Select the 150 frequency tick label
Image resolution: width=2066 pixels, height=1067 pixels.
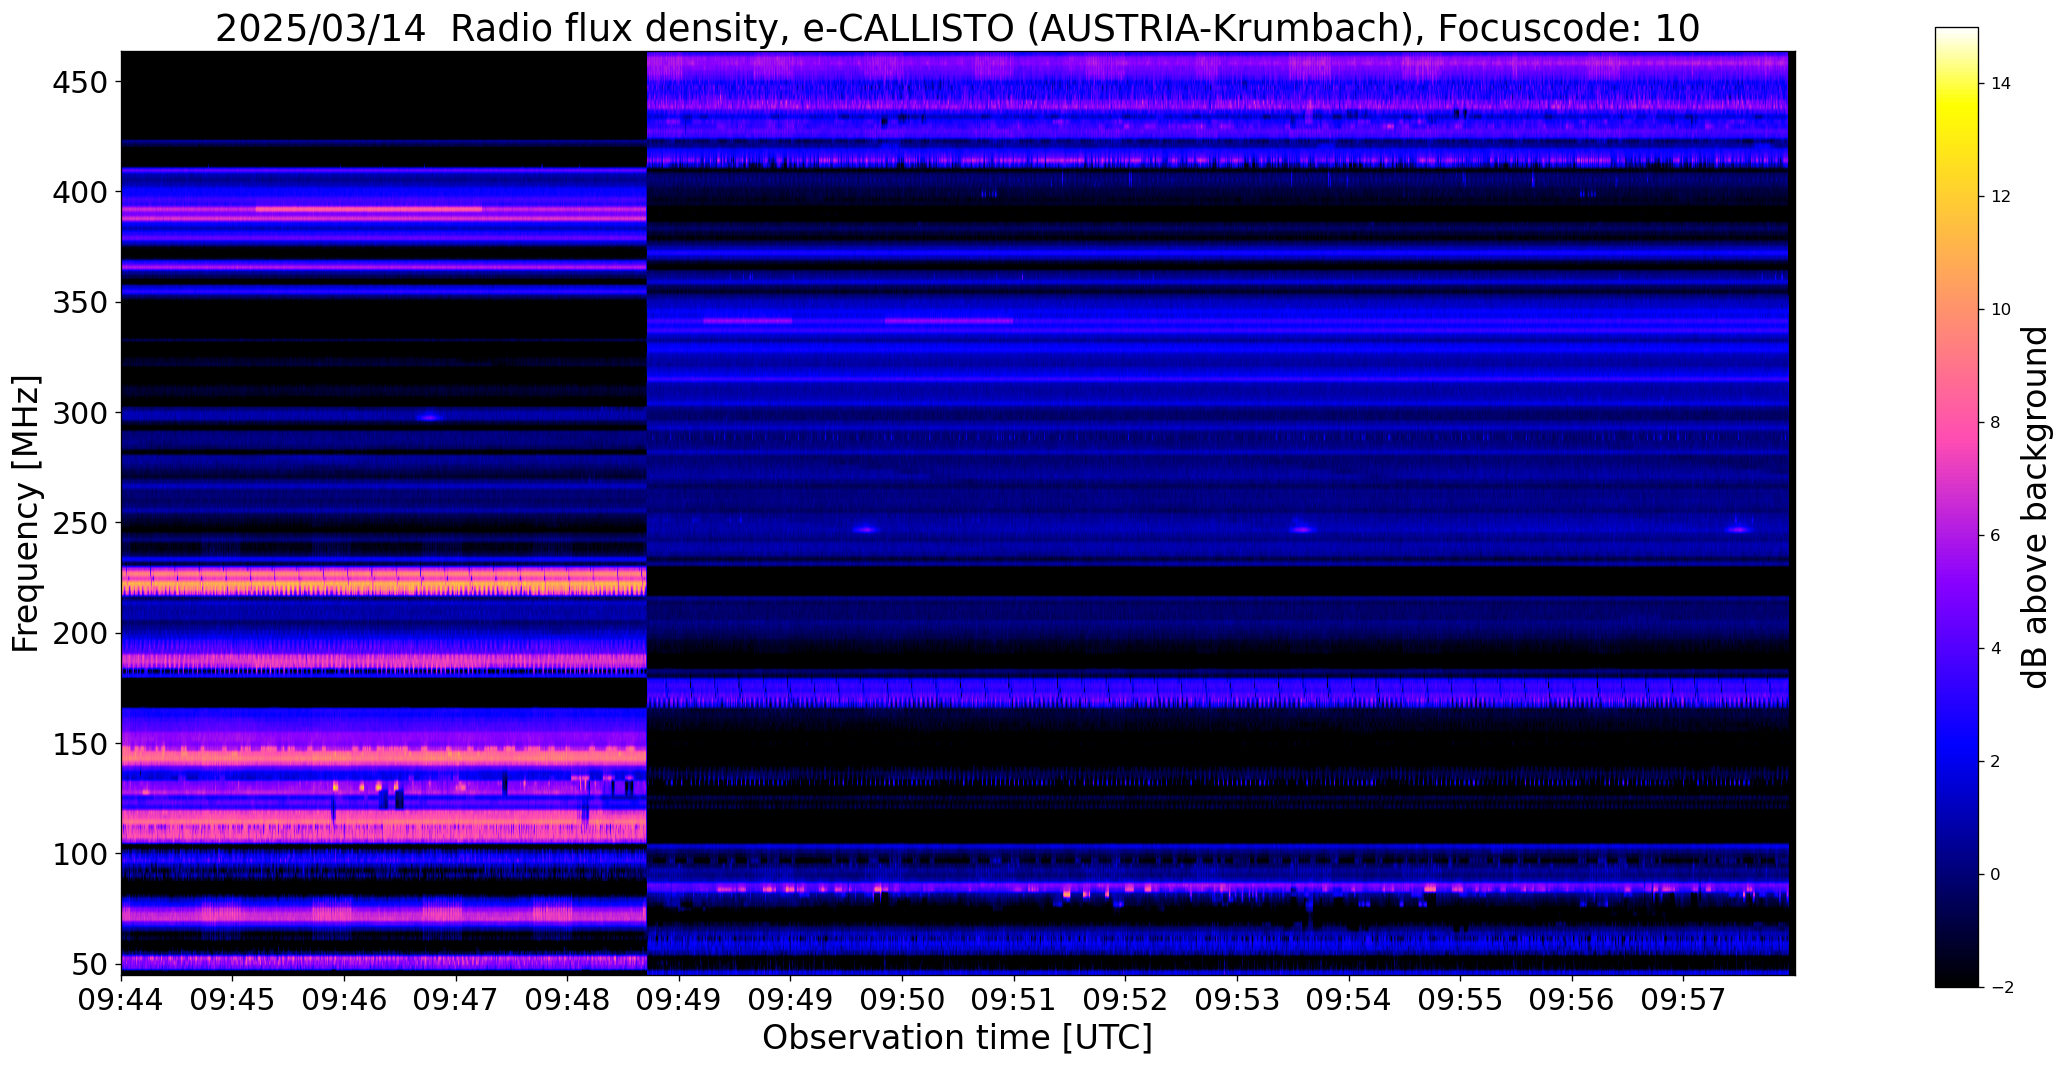[81, 744]
